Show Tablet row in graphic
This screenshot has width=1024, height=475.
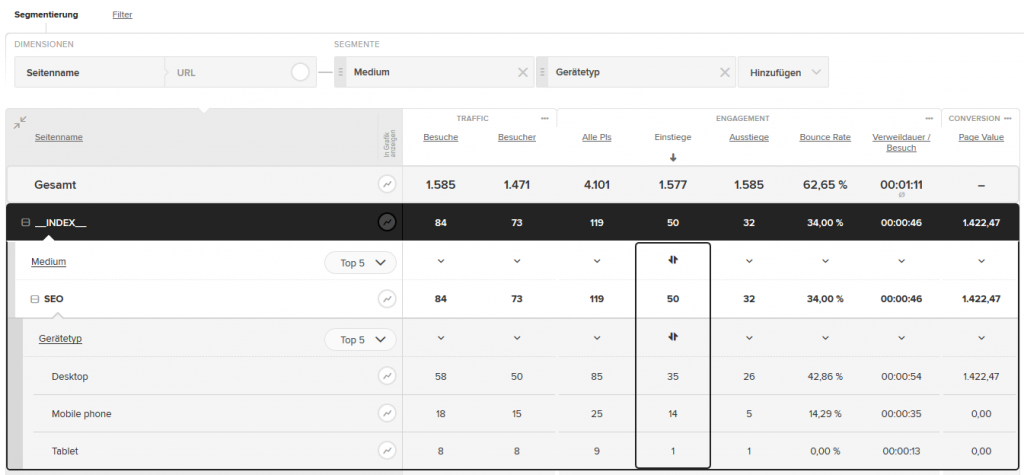[387, 451]
